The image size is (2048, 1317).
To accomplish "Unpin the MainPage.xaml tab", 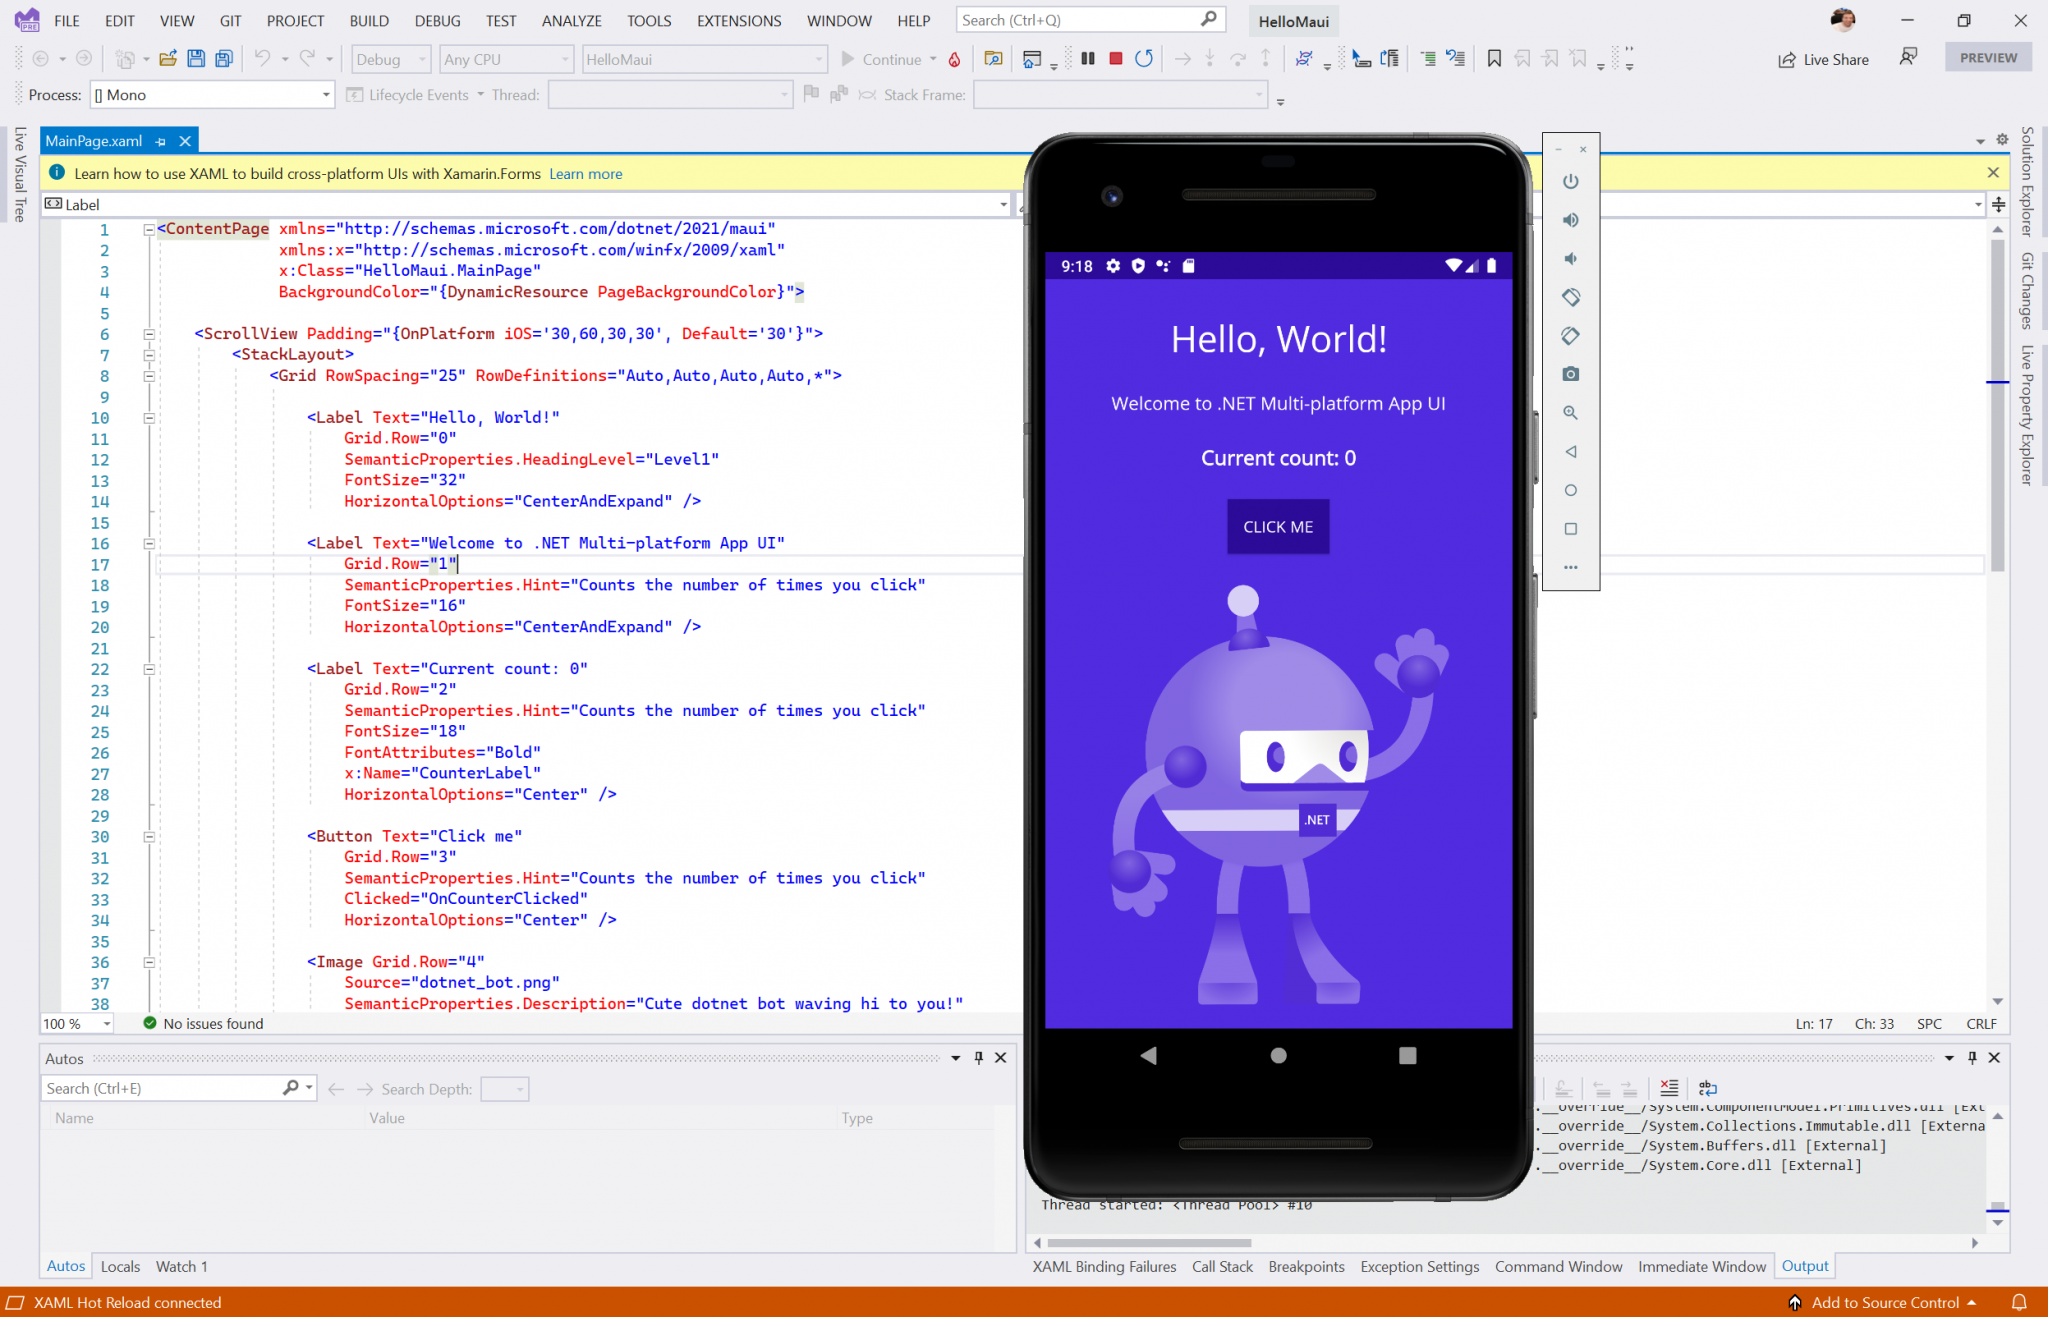I will tap(161, 141).
